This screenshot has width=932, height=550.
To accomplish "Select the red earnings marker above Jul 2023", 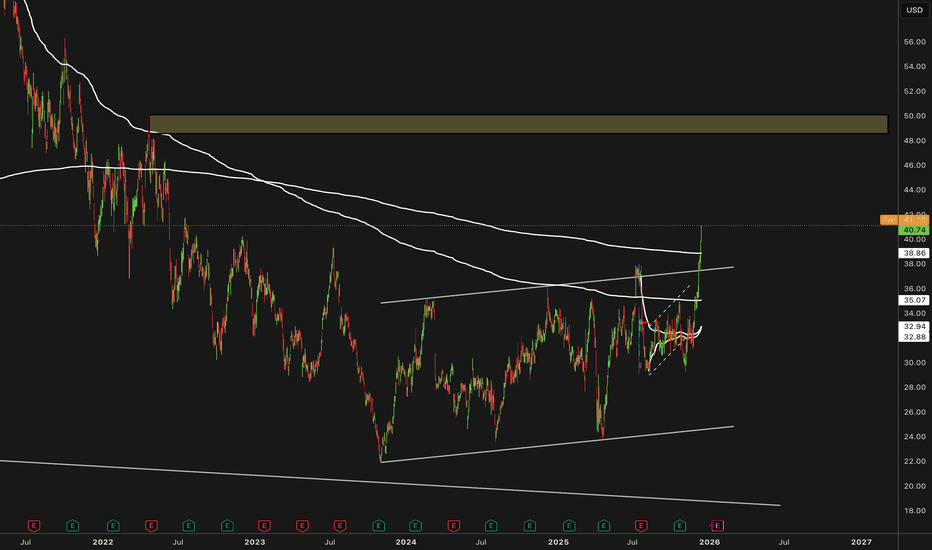I will (340, 526).
